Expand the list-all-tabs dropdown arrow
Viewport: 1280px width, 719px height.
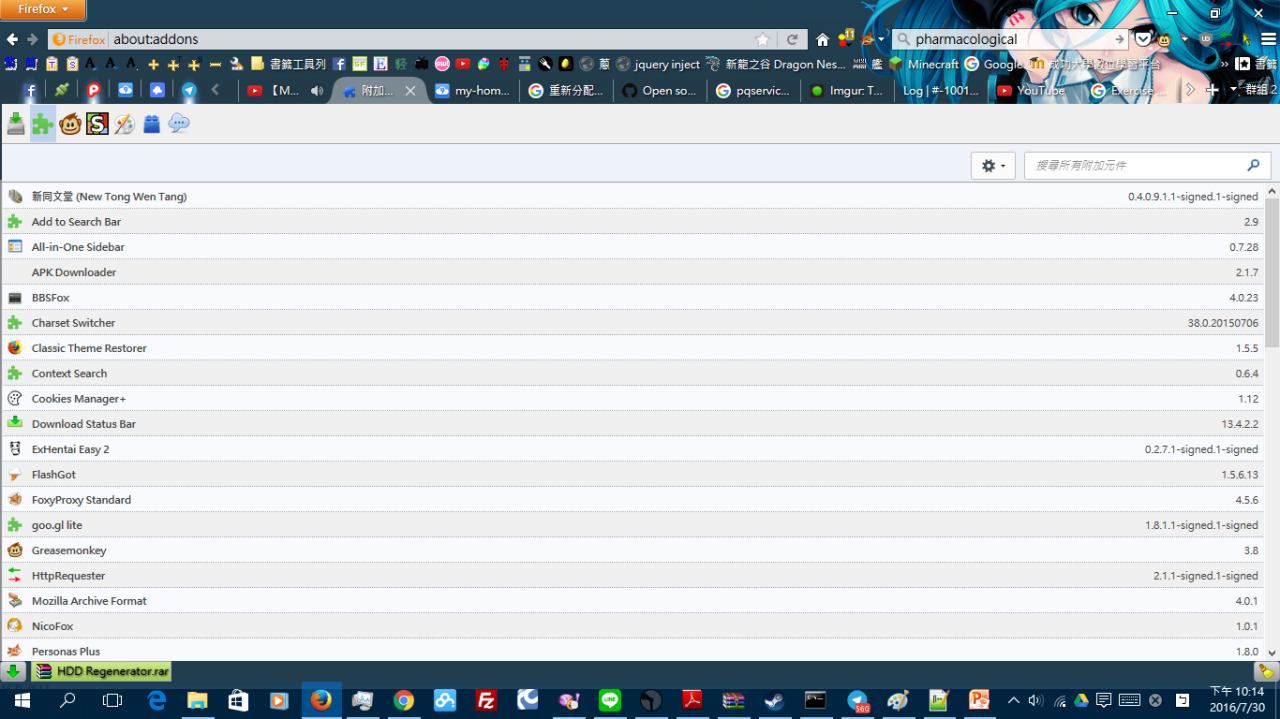click(x=1233, y=90)
